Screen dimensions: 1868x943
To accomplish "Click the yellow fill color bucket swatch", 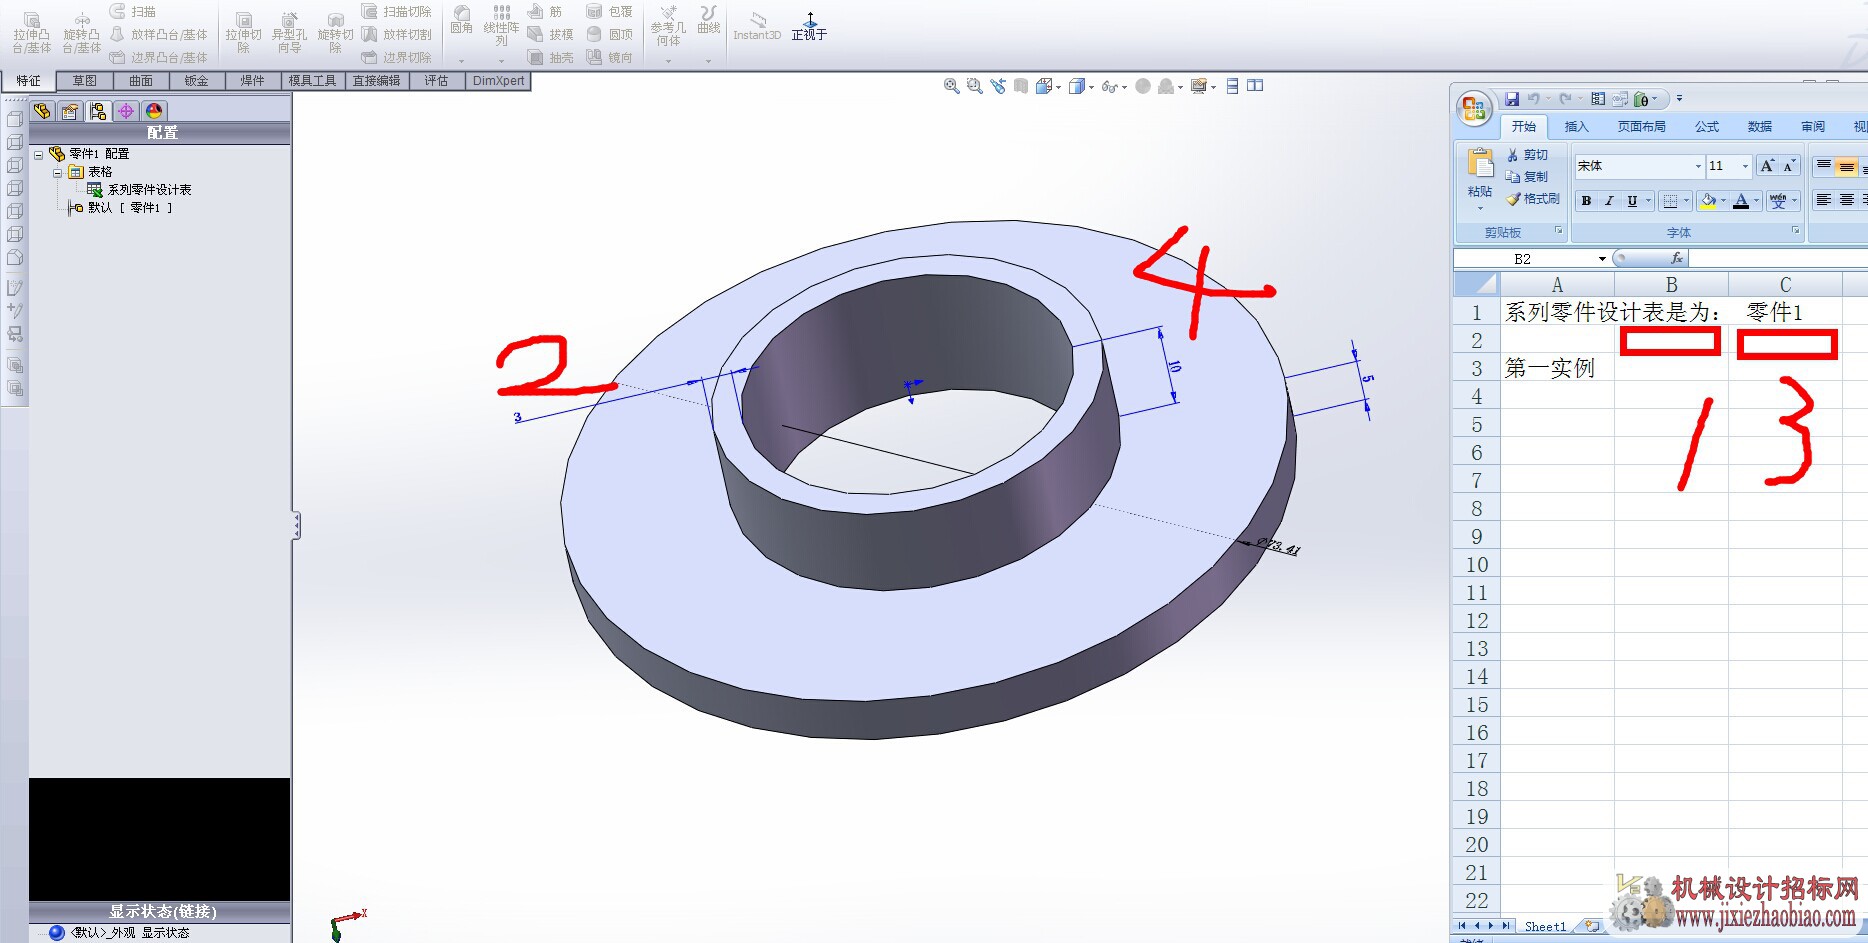I will pyautogui.click(x=1708, y=201).
